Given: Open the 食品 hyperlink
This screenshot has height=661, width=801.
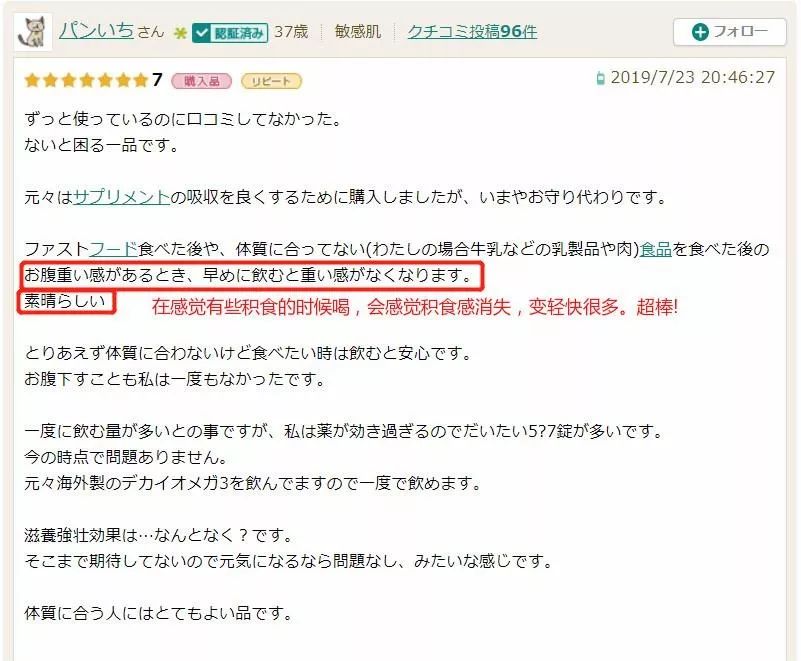Looking at the screenshot, I should (655, 249).
